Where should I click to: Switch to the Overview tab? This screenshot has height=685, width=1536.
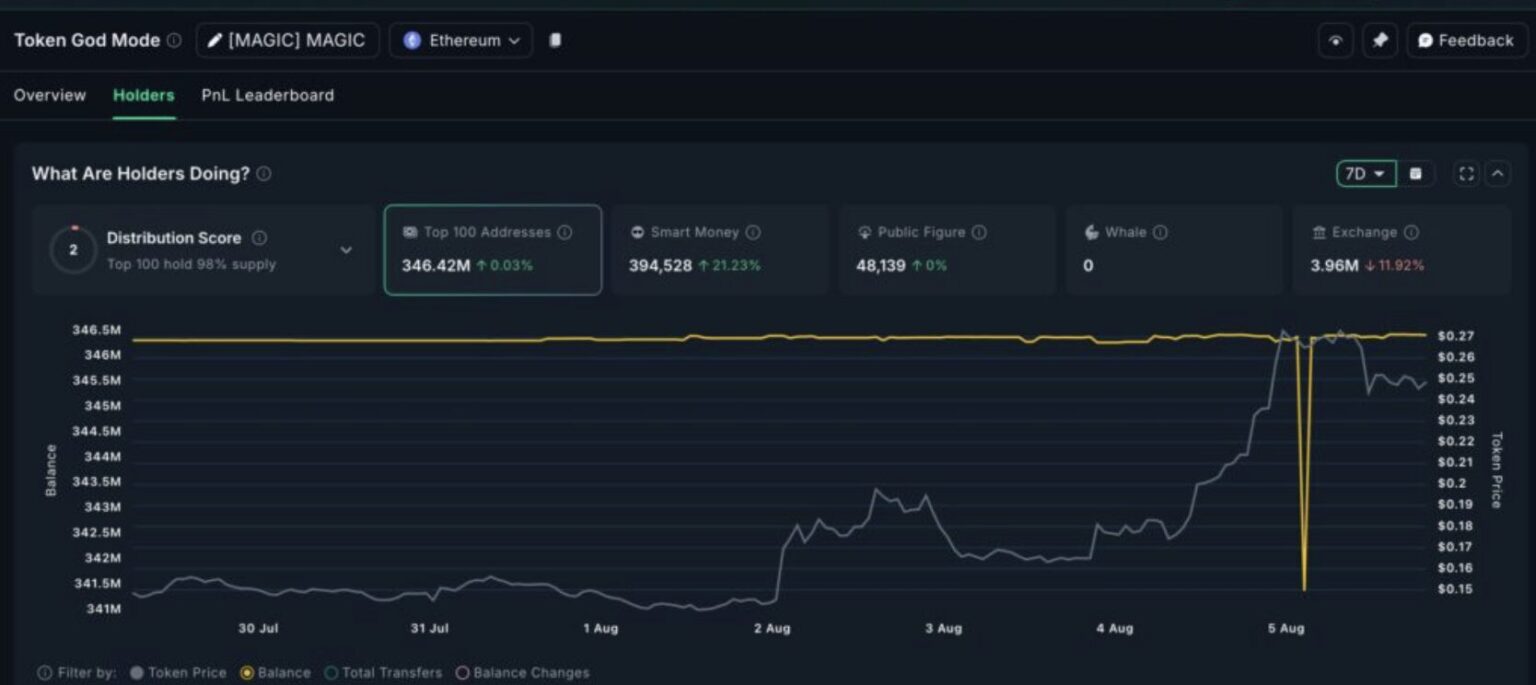(50, 96)
